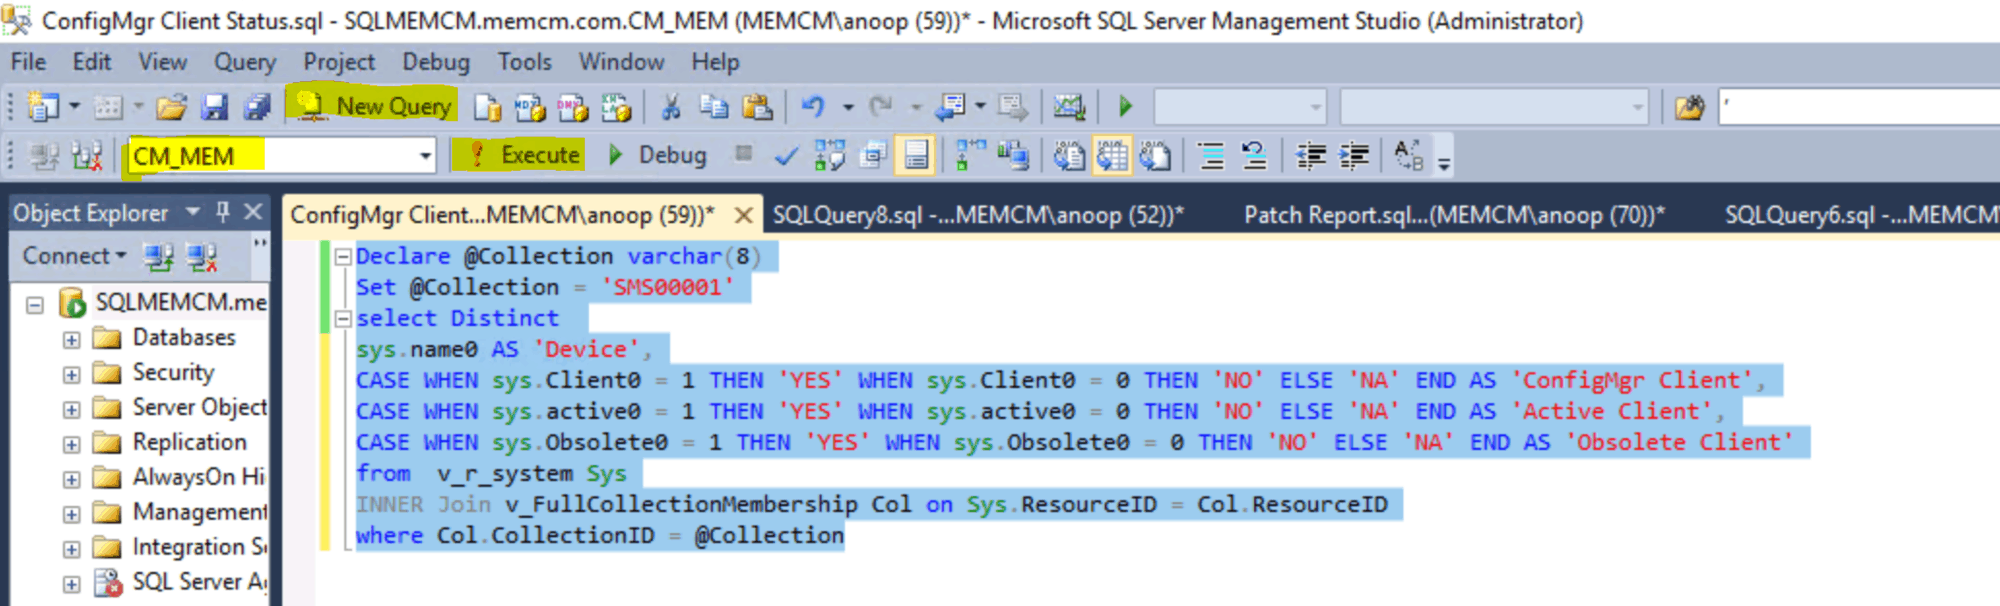The width and height of the screenshot is (2000, 606).
Task: Toggle Results to Text mode
Action: point(1069,156)
